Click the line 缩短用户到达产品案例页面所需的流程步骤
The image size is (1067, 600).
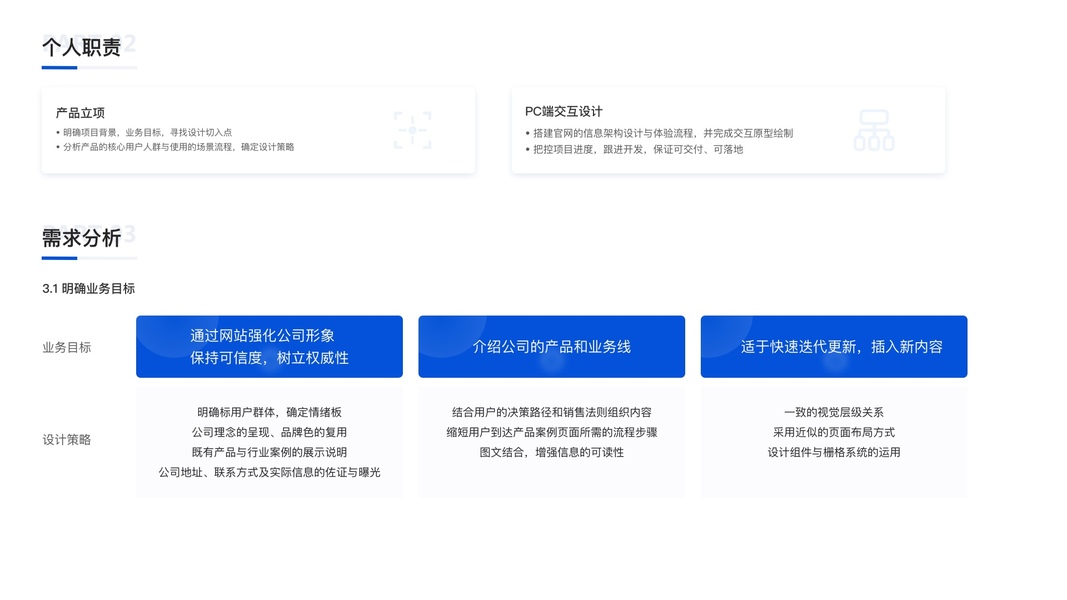(x=552, y=432)
